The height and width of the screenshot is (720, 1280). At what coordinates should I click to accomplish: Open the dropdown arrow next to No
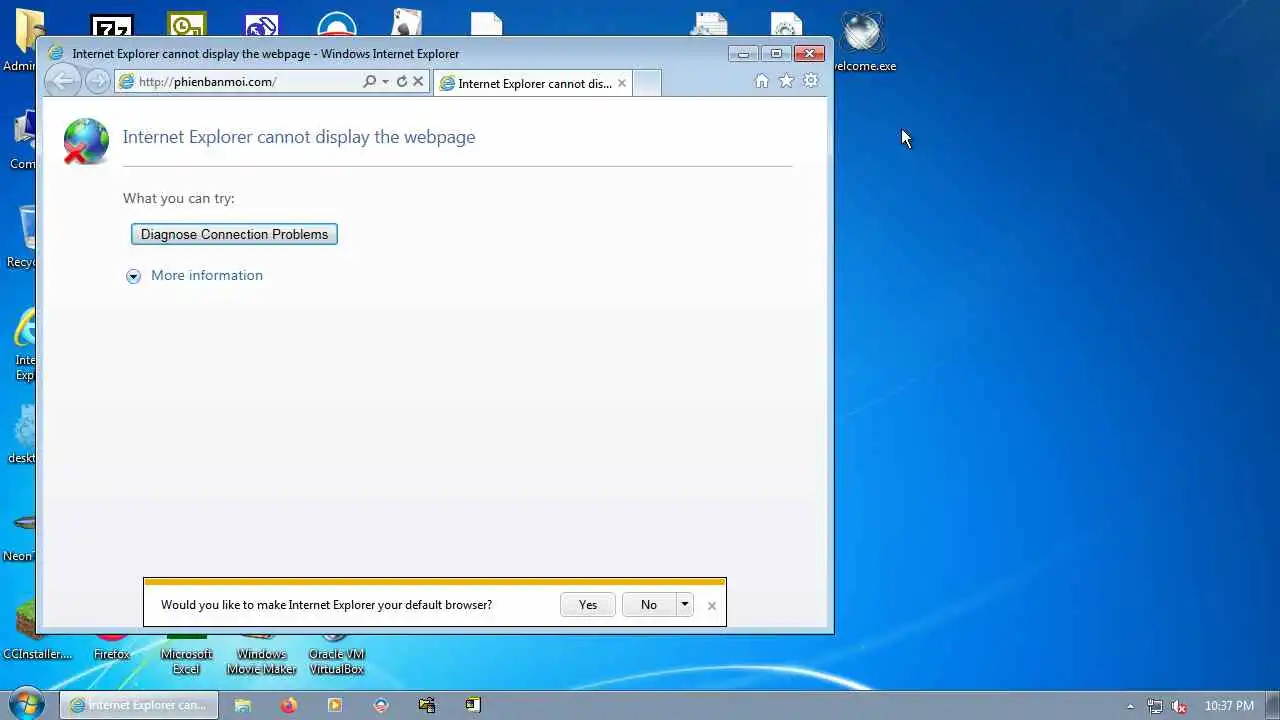(x=685, y=605)
